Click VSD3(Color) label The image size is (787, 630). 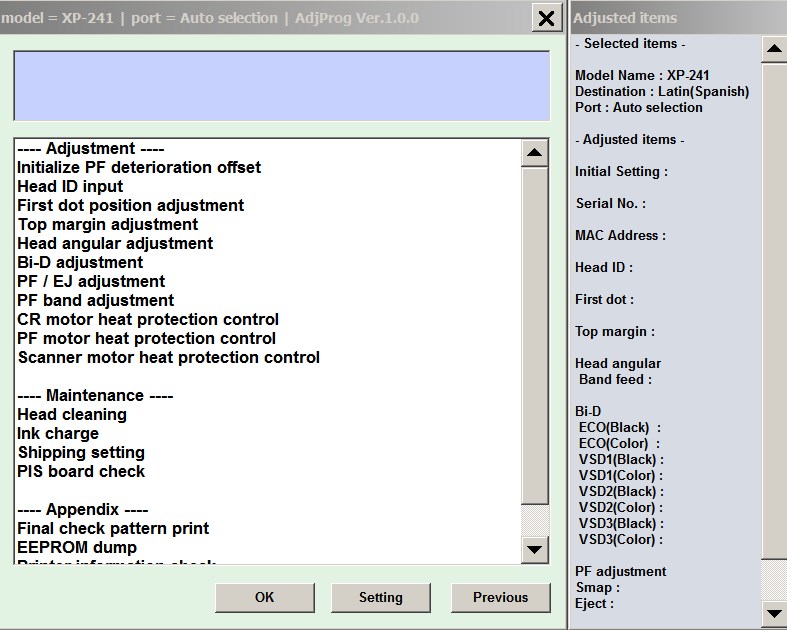[621, 540]
